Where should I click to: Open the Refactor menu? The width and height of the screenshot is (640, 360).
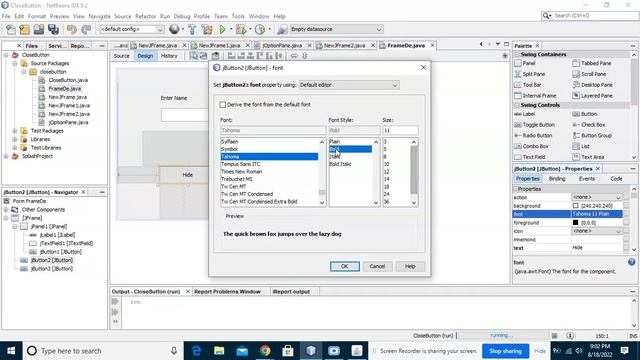[x=145, y=16]
